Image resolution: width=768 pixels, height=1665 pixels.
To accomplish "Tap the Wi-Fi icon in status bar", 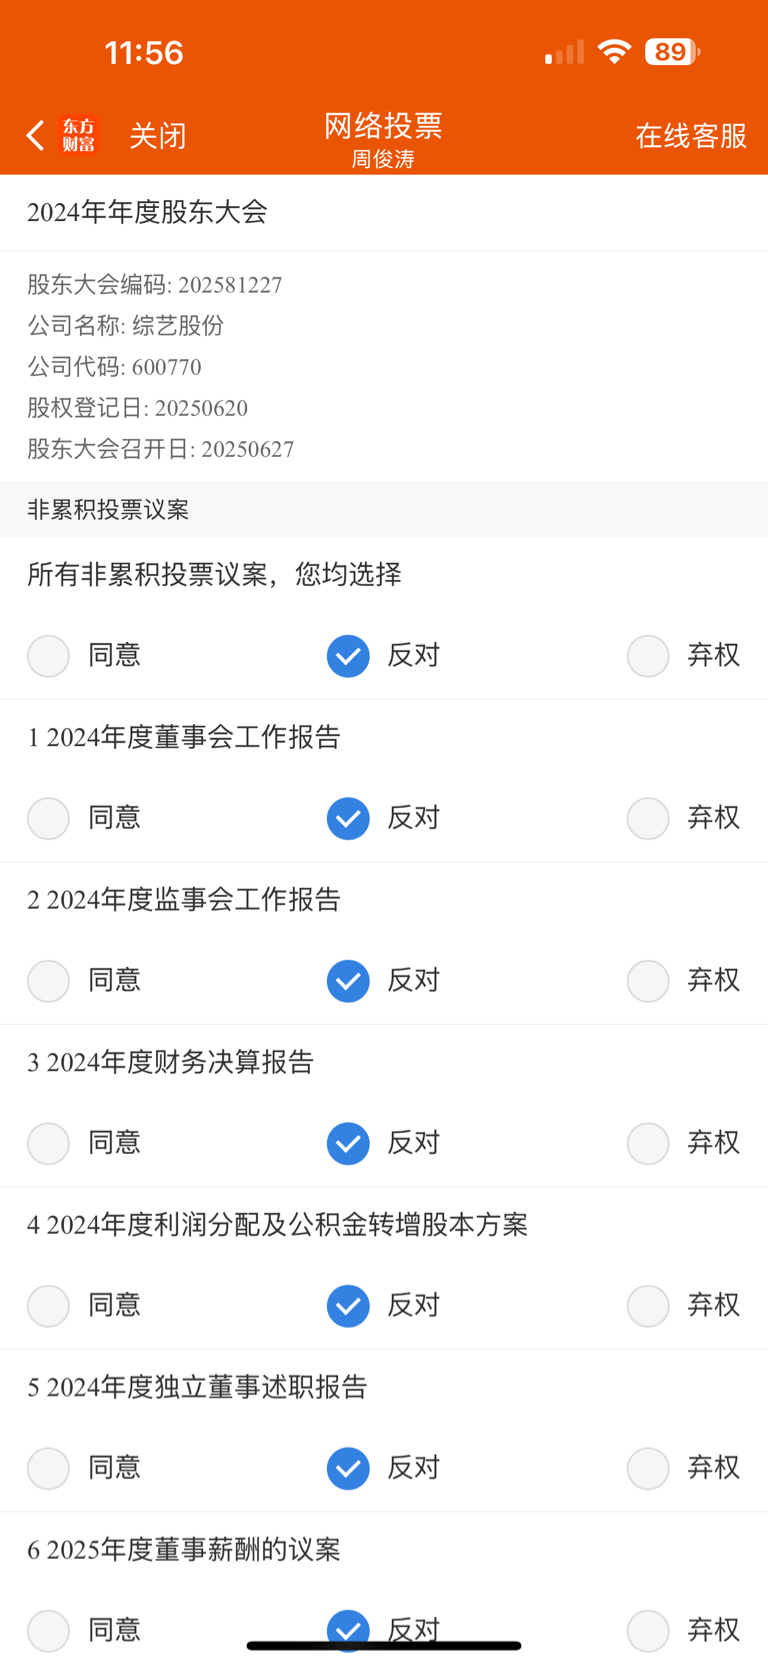I will pos(614,52).
